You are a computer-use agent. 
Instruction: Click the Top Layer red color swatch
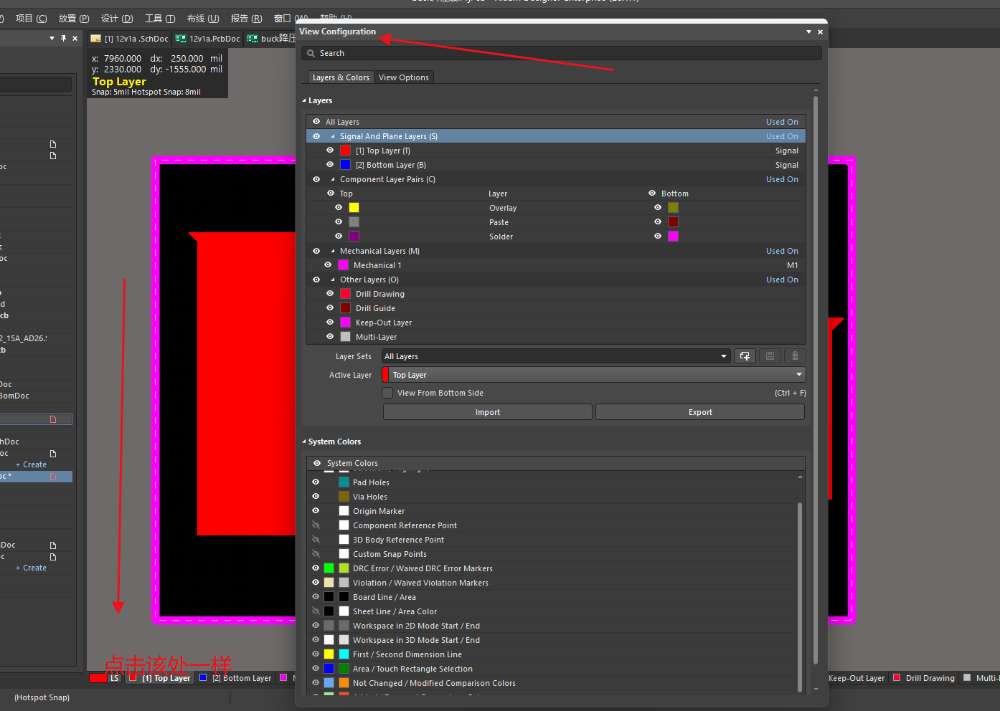click(x=345, y=150)
